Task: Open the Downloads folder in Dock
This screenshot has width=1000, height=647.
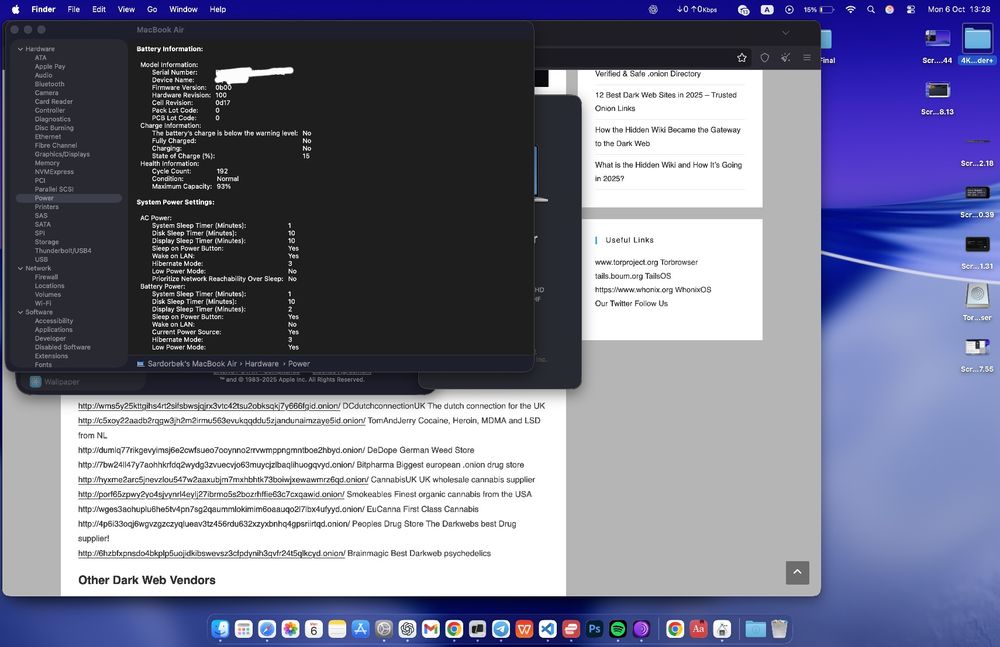Action: [x=755, y=629]
